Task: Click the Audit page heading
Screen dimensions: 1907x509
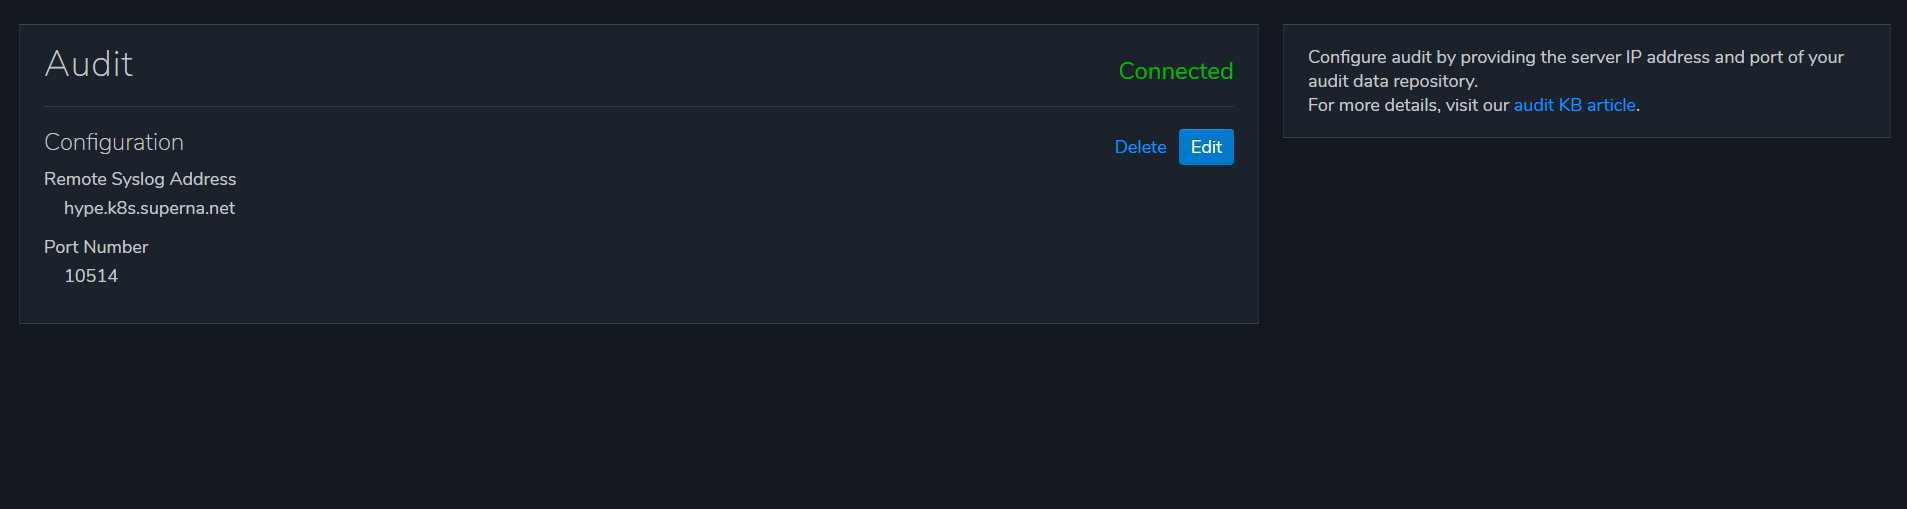Action: pyautogui.click(x=89, y=64)
